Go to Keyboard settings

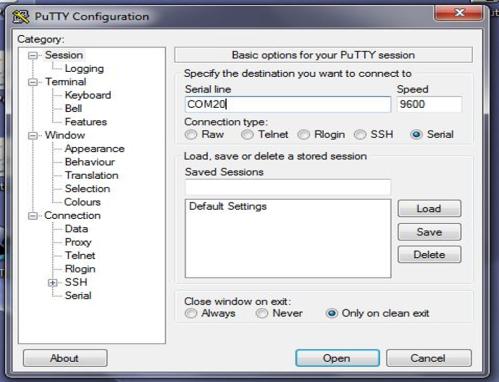88,95
